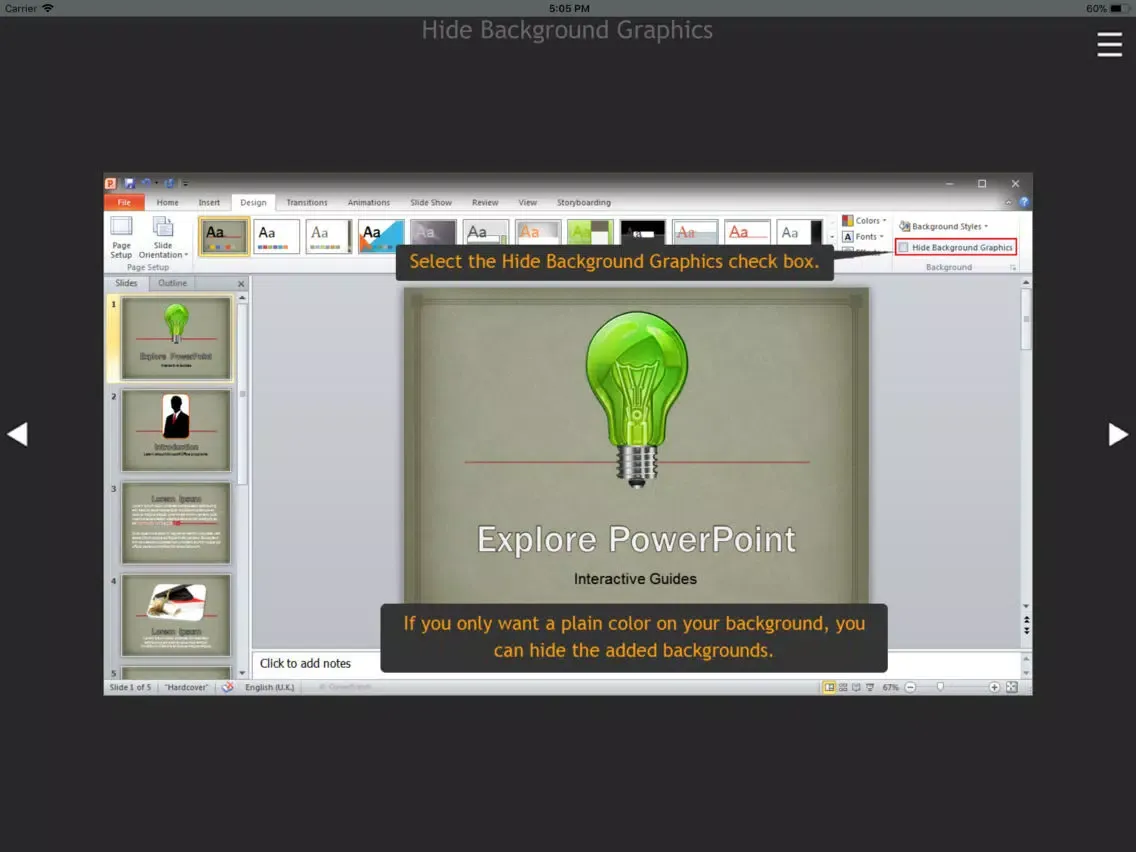
Task: Select slide 2 Introduction thumbnail
Action: tap(176, 430)
